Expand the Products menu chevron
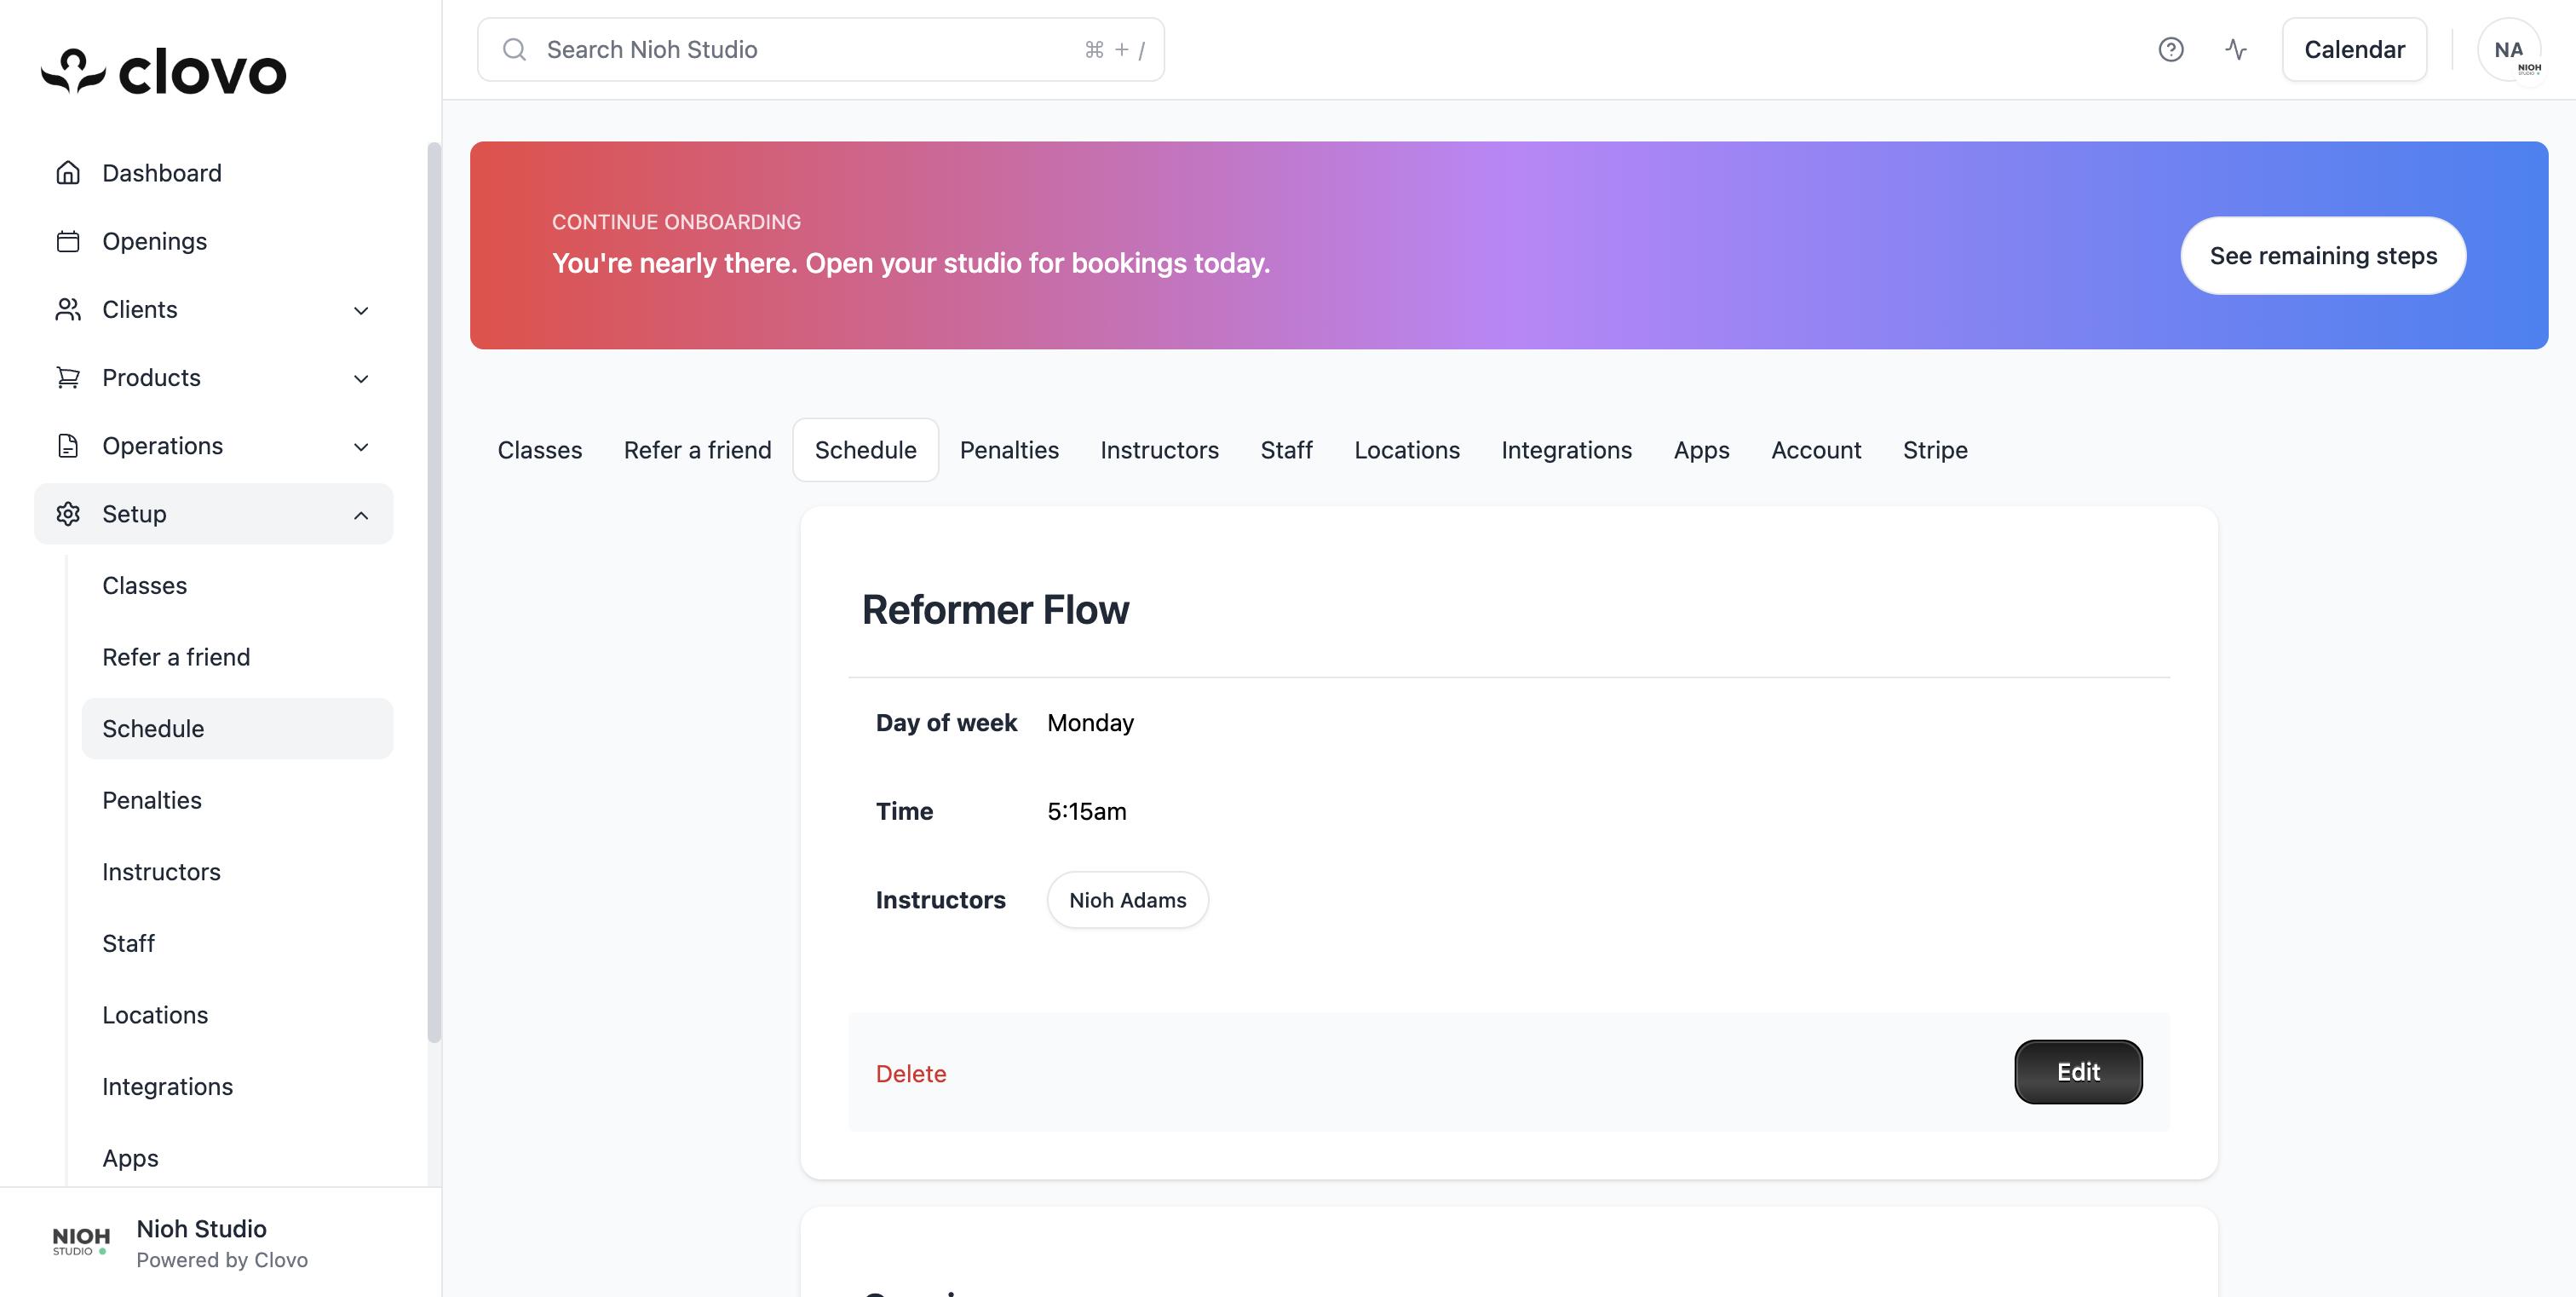The image size is (2576, 1297). click(361, 378)
